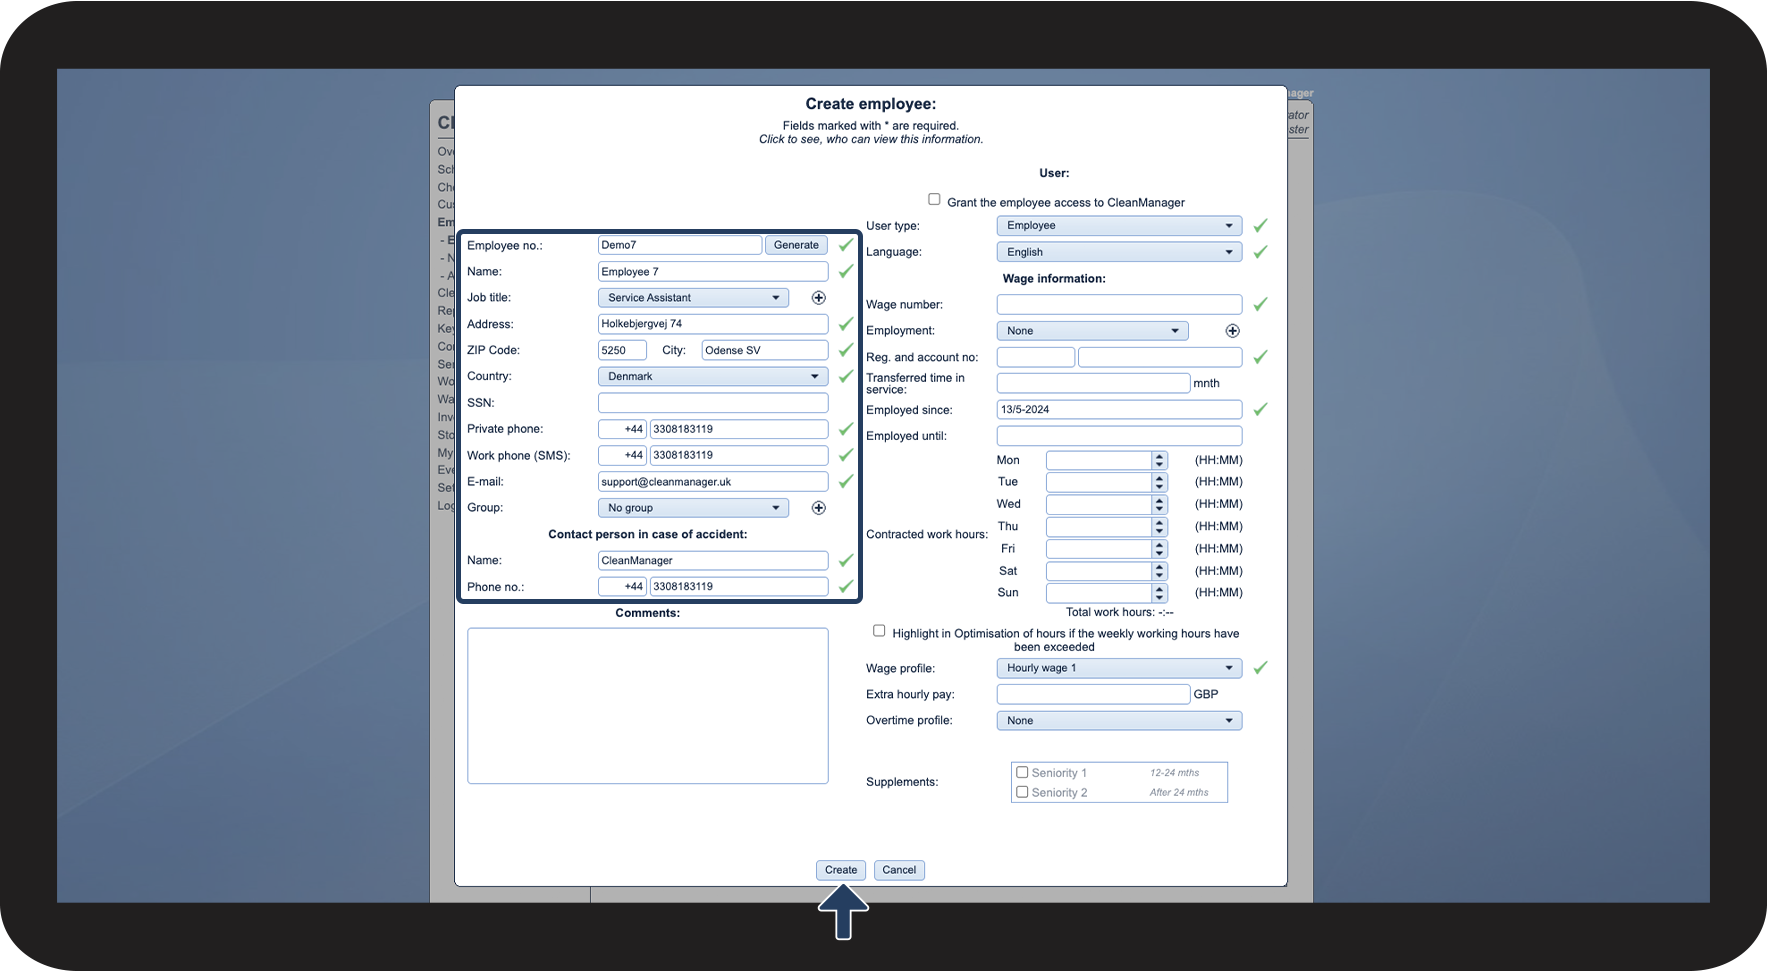Image resolution: width=1767 pixels, height=971 pixels.
Task: Click the Employed since date field
Action: 1119,409
